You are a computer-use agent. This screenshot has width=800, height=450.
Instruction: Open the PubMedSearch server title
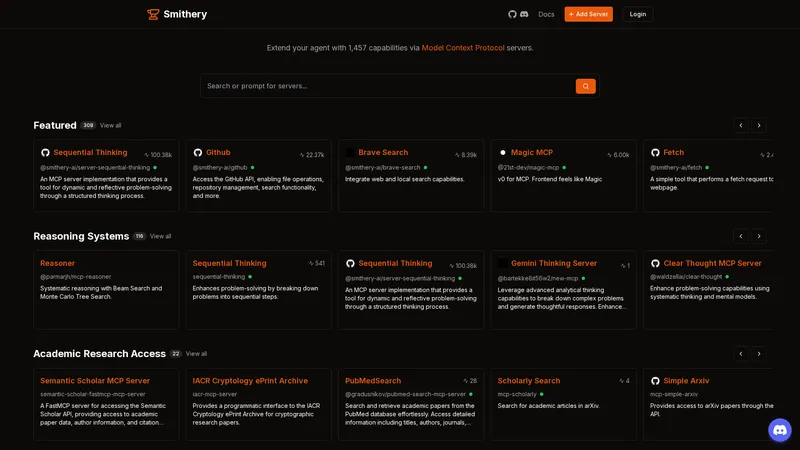pos(373,381)
